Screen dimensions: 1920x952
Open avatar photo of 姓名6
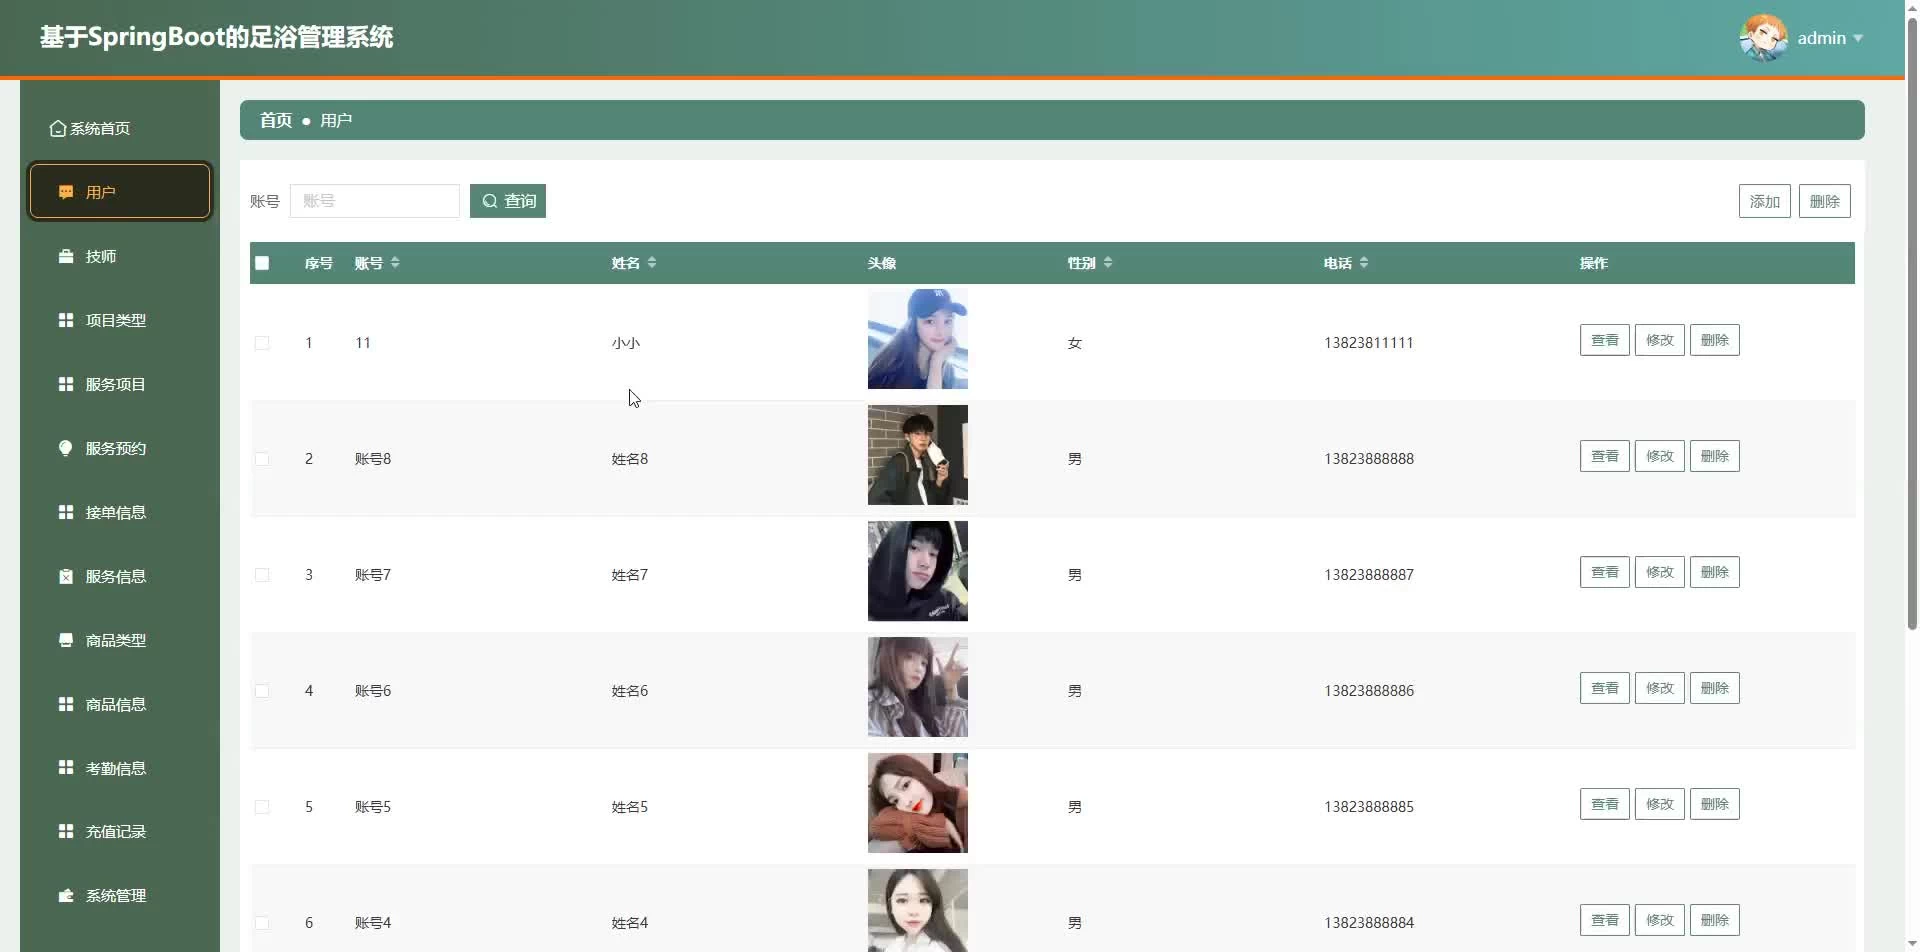[918, 687]
